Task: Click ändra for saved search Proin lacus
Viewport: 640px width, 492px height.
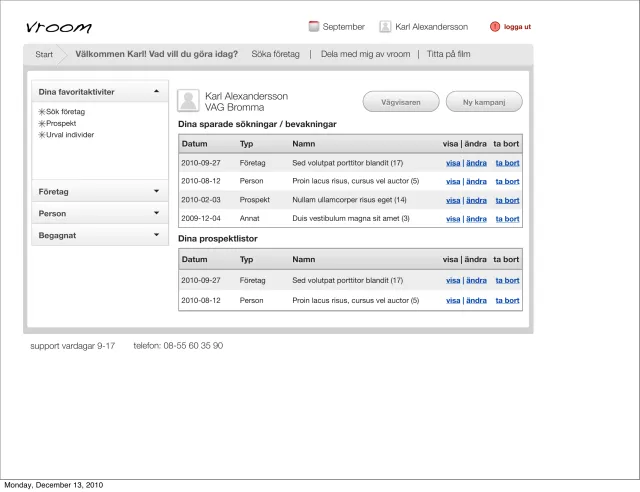Action: 476,181
